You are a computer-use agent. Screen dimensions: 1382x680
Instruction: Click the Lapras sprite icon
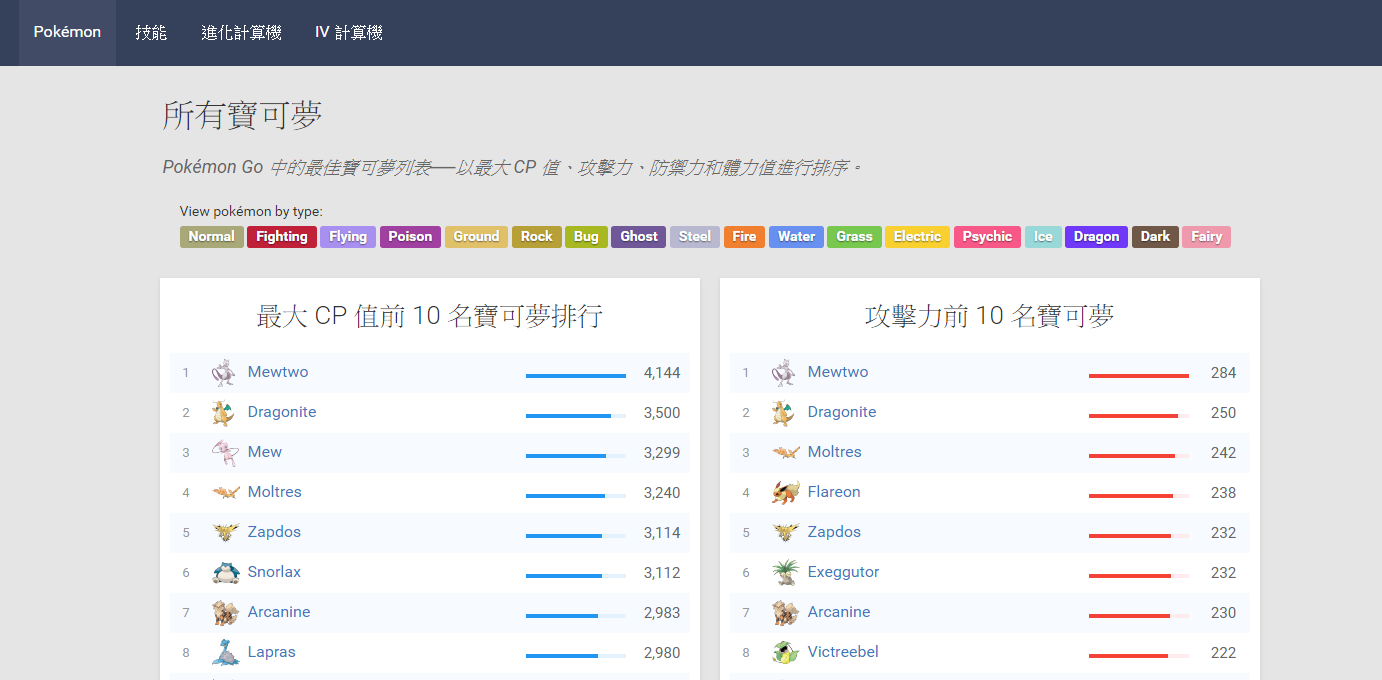coord(225,653)
